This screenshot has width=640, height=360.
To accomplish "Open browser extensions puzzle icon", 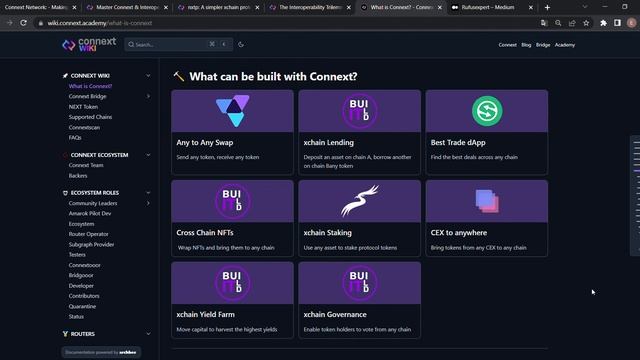I will click(603, 23).
